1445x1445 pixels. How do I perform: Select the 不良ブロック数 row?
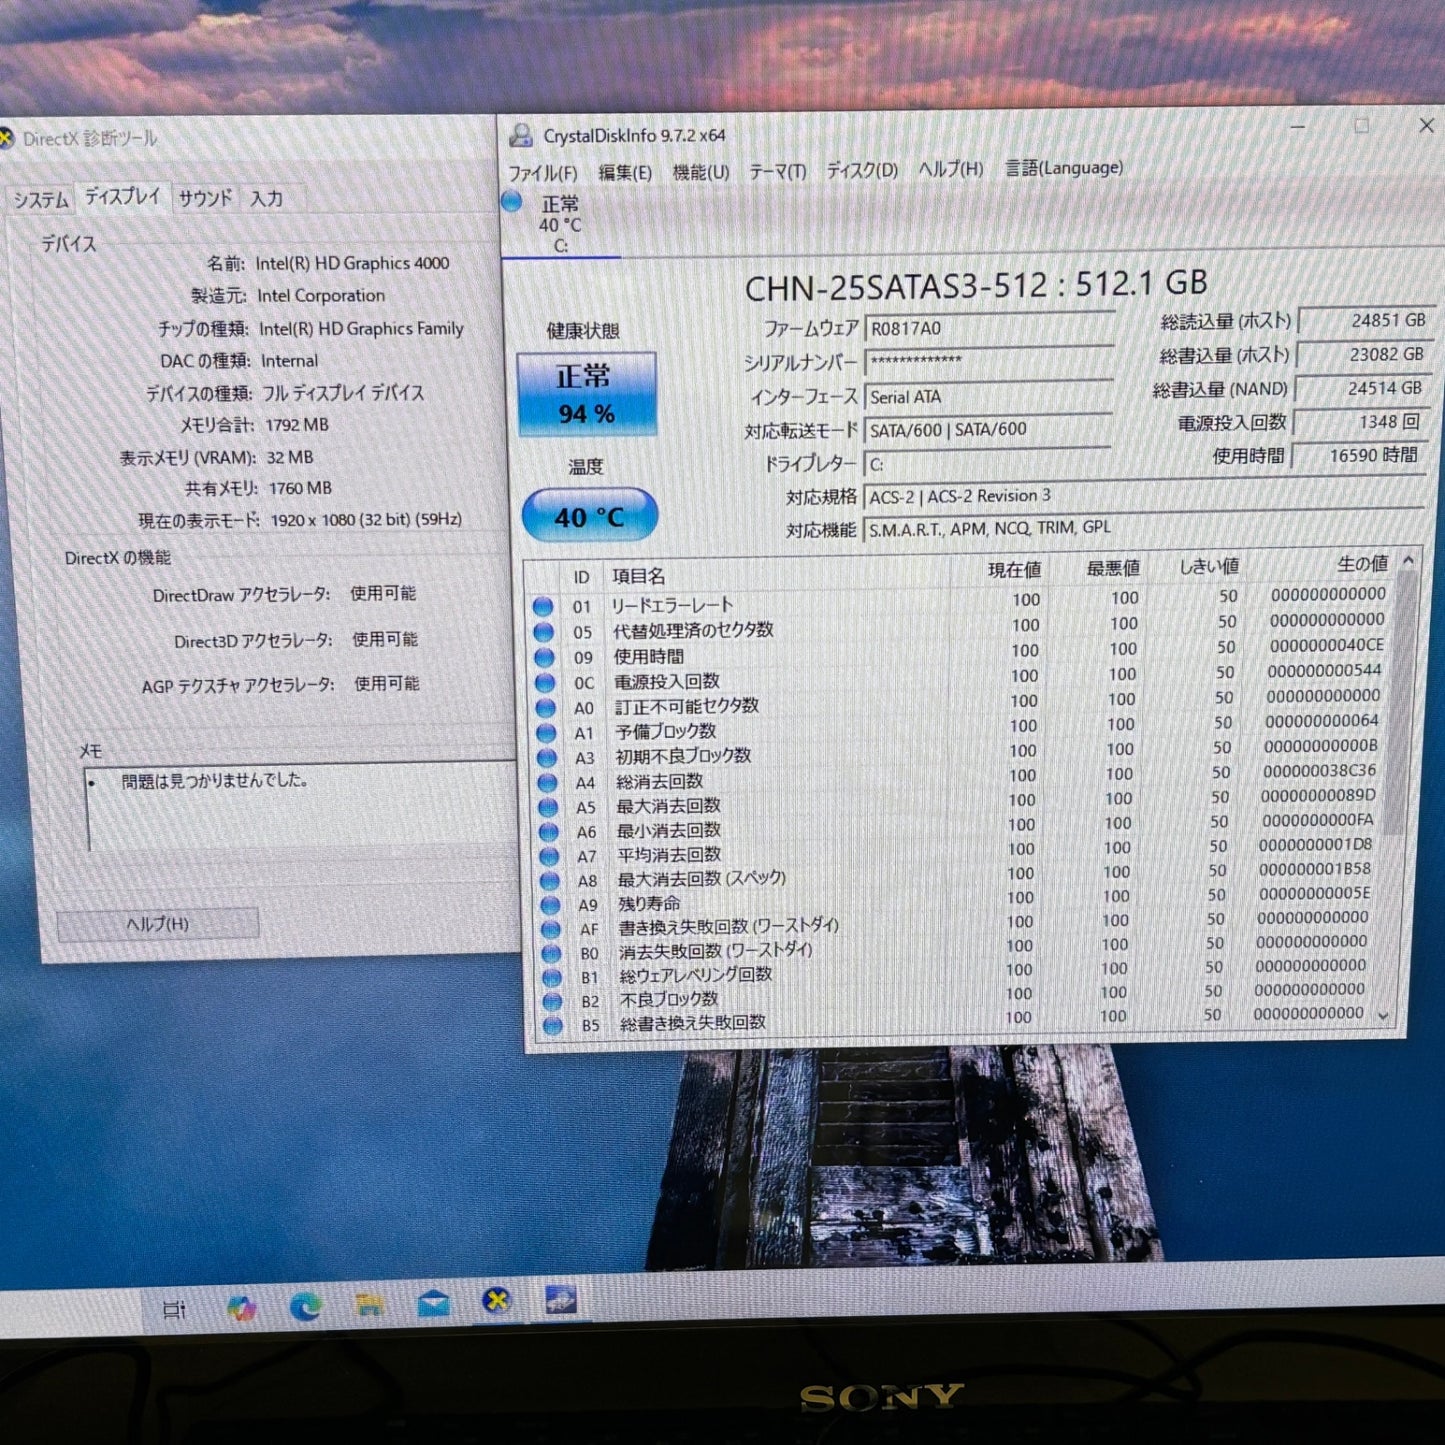tap(960, 996)
